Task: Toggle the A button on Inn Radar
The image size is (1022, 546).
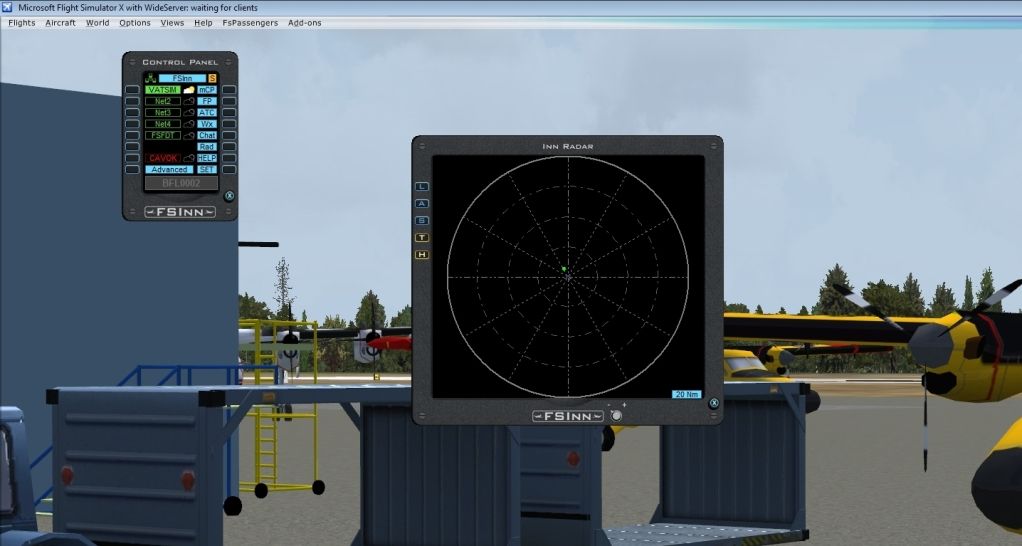Action: (422, 203)
